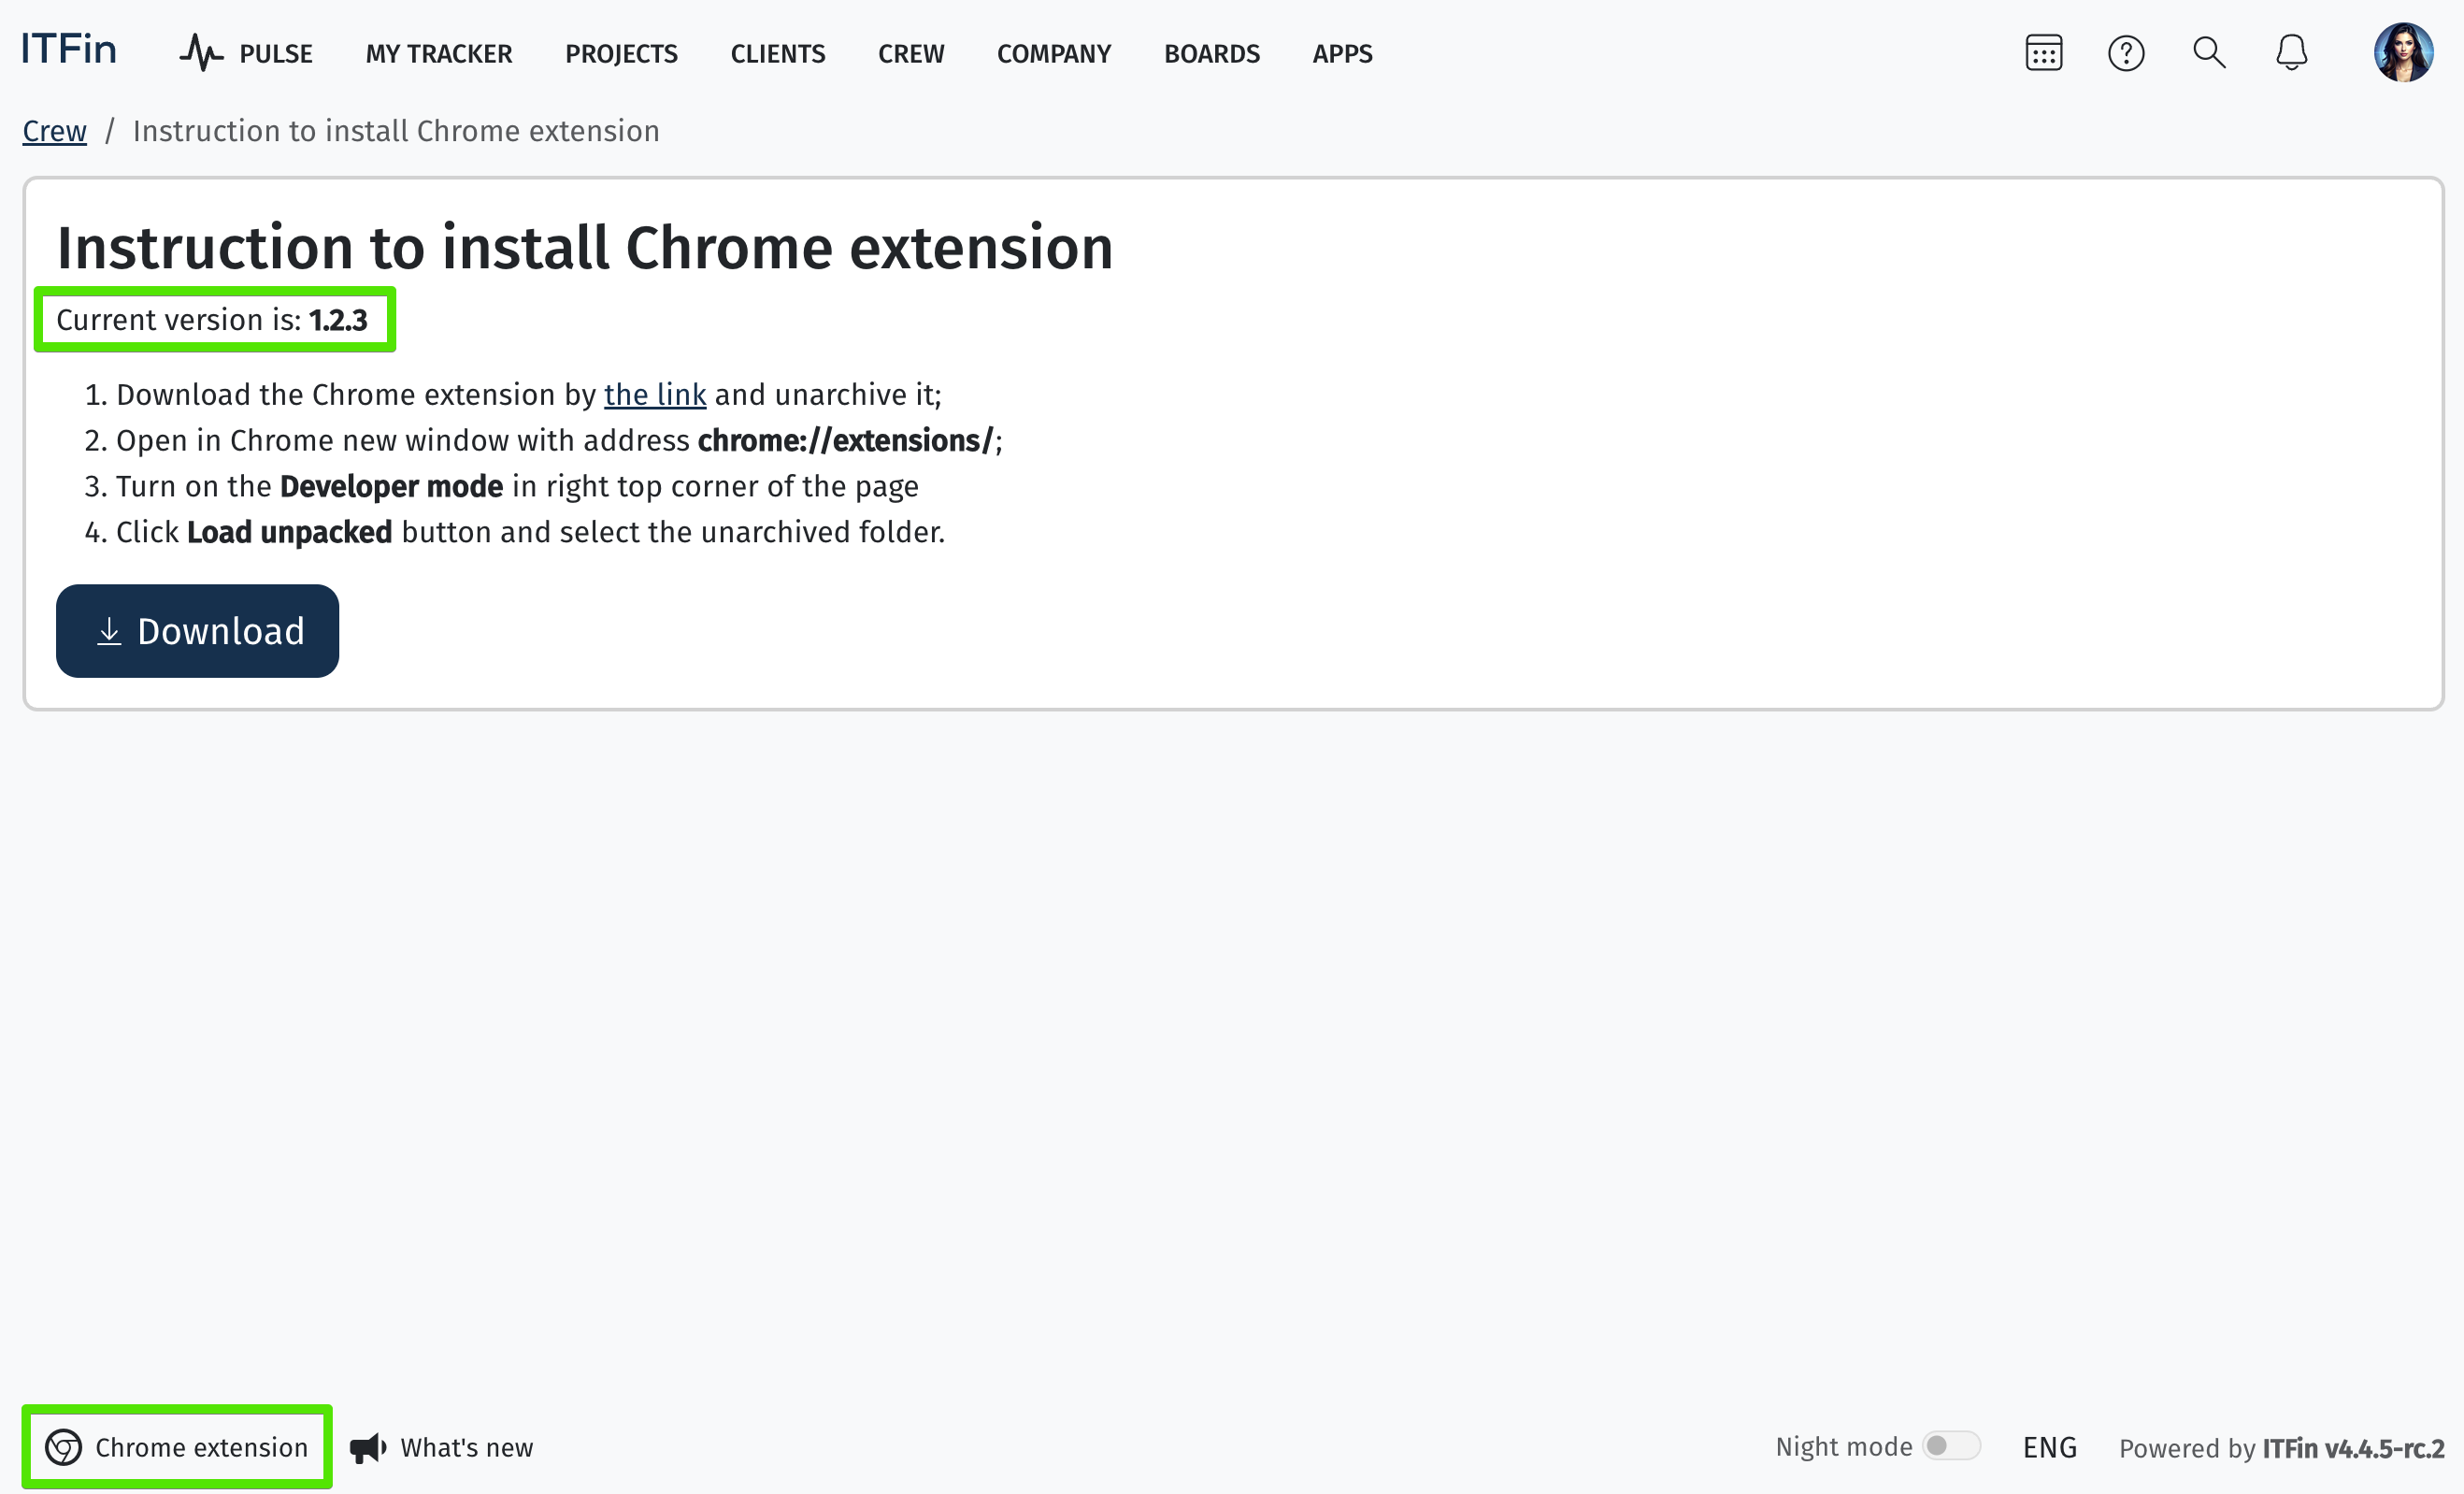Click the Pulse heartbeat icon

tap(202, 53)
